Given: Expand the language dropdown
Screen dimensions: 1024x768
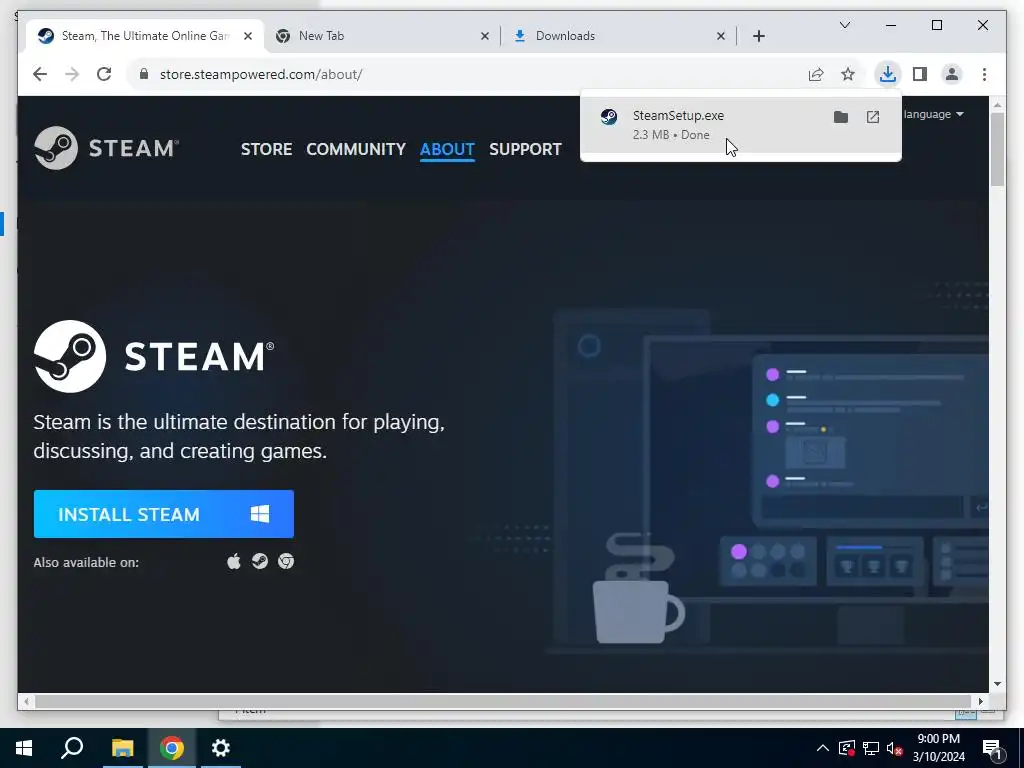Looking at the screenshot, I should [x=933, y=114].
